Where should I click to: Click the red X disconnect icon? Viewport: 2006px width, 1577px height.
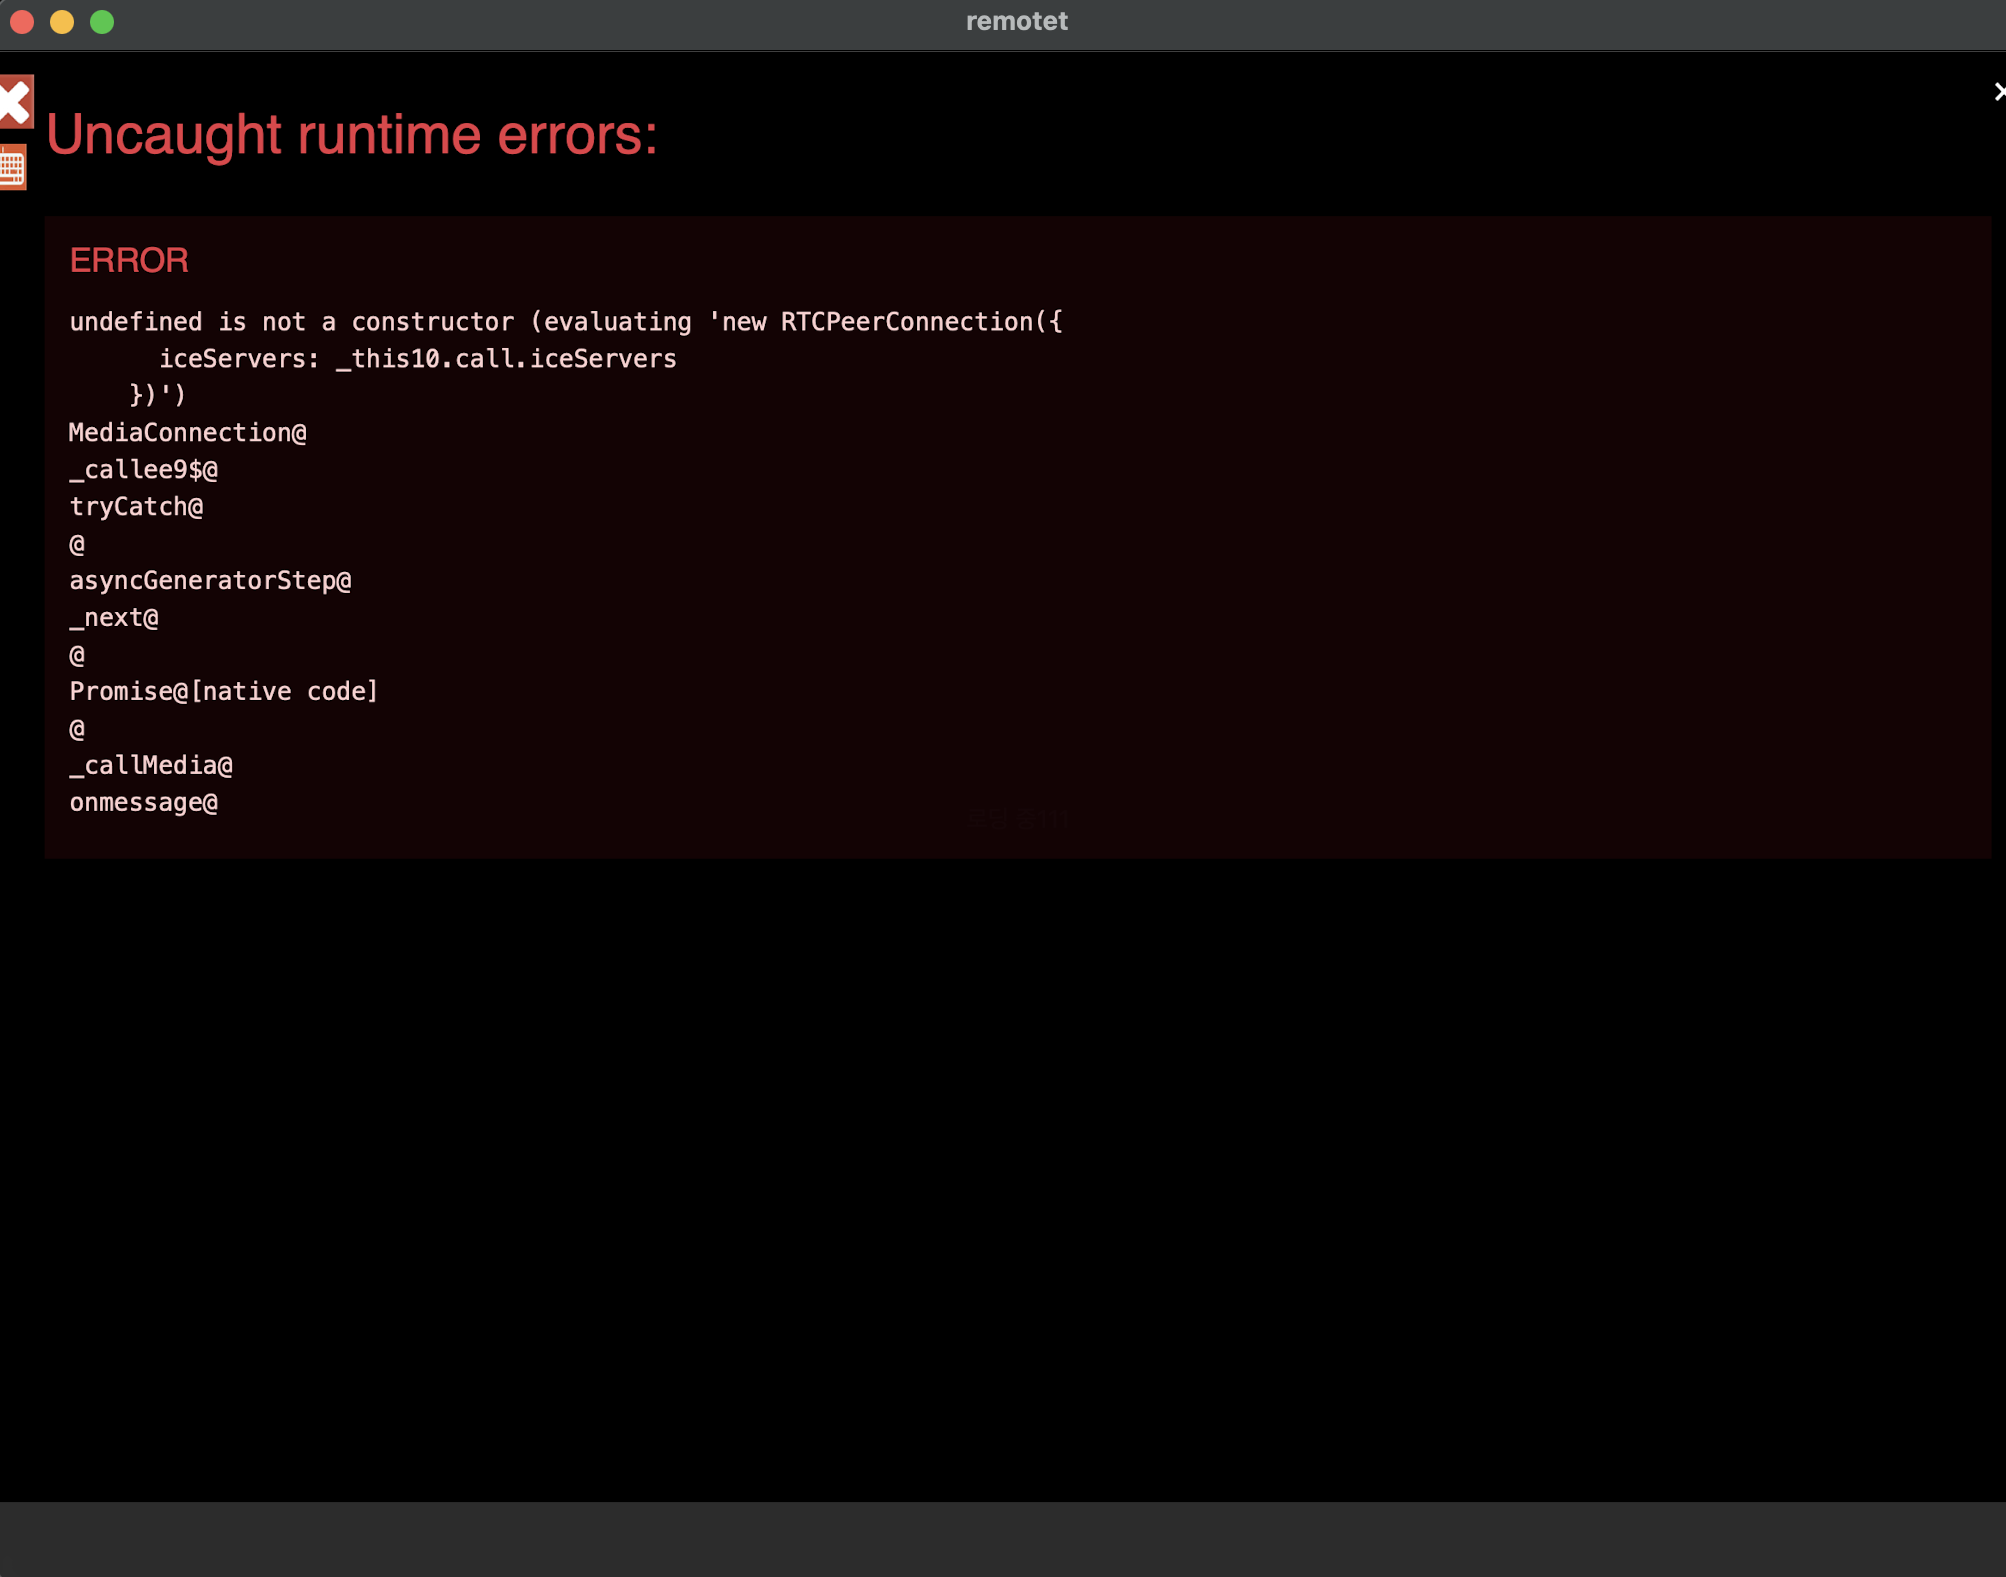(x=15, y=101)
